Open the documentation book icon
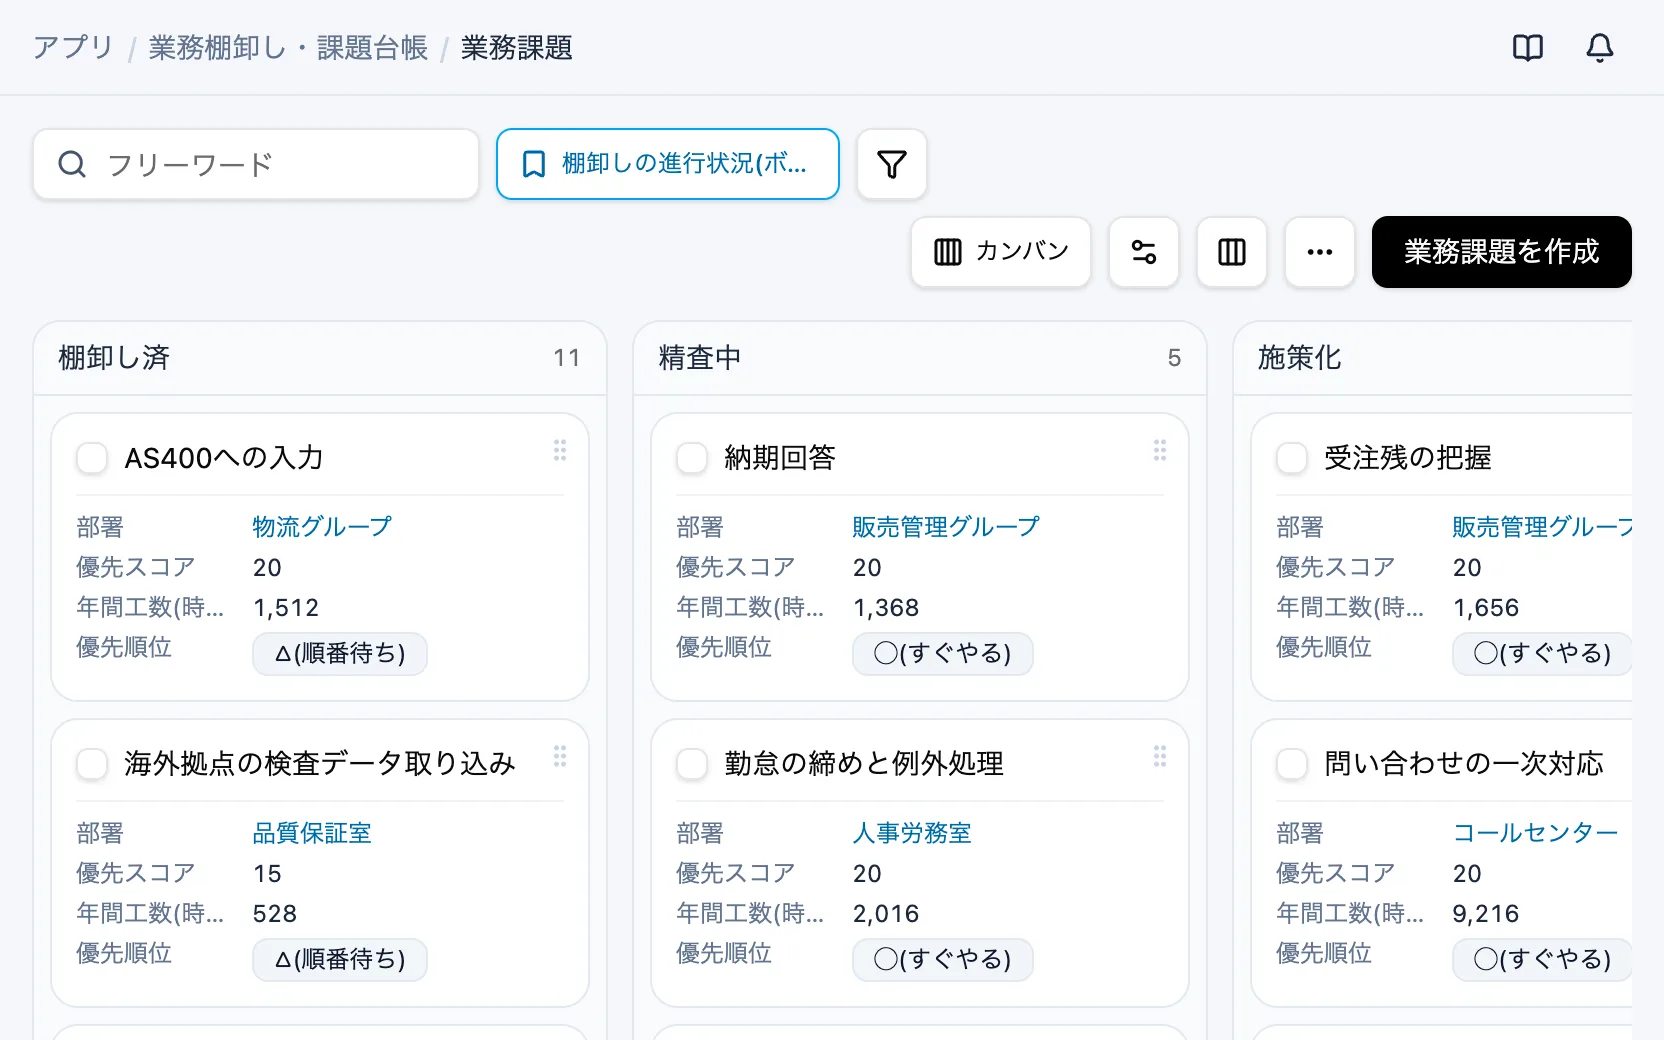 (x=1528, y=48)
